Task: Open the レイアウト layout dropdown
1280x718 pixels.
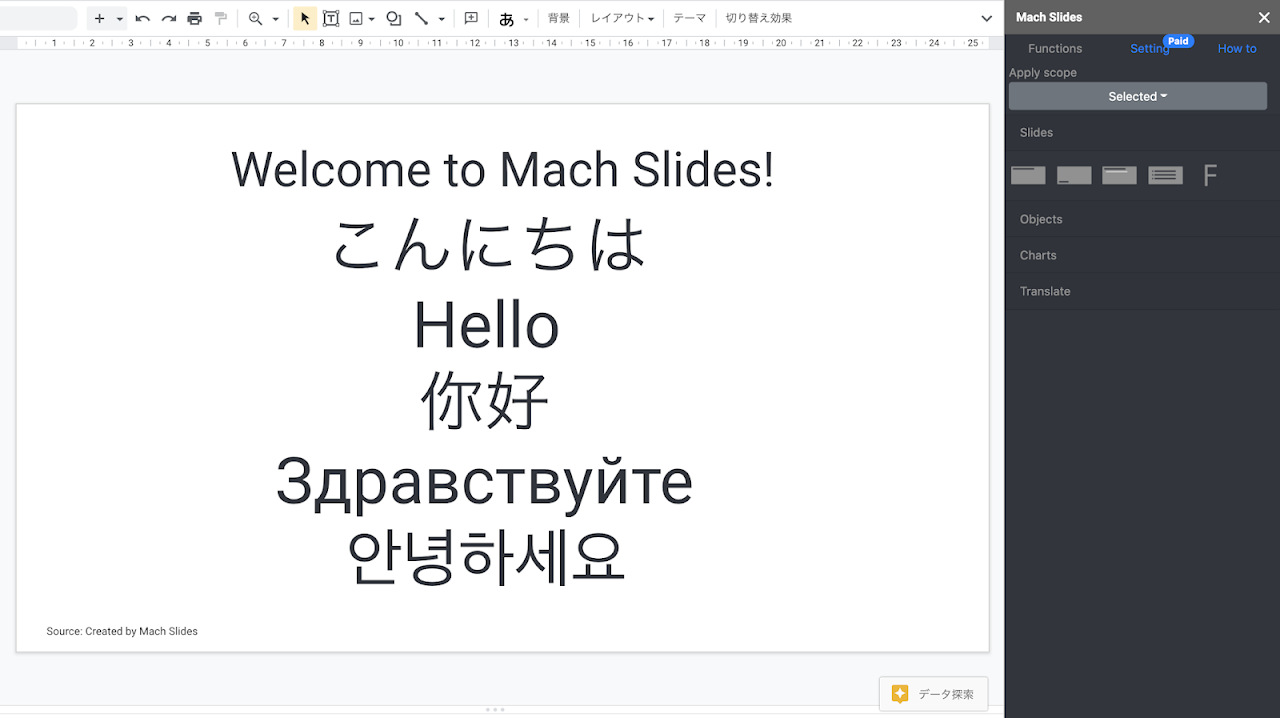Action: pos(622,18)
